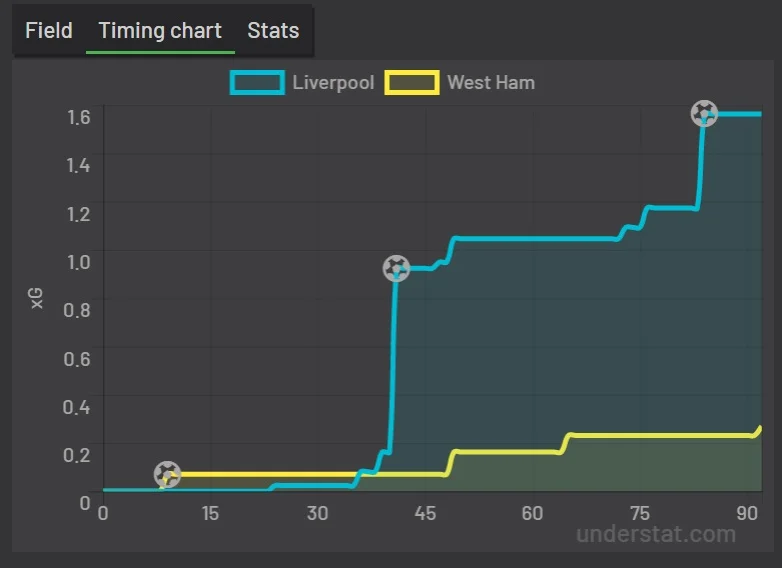
Task: Click the understat.com watermark link
Action: point(656,534)
